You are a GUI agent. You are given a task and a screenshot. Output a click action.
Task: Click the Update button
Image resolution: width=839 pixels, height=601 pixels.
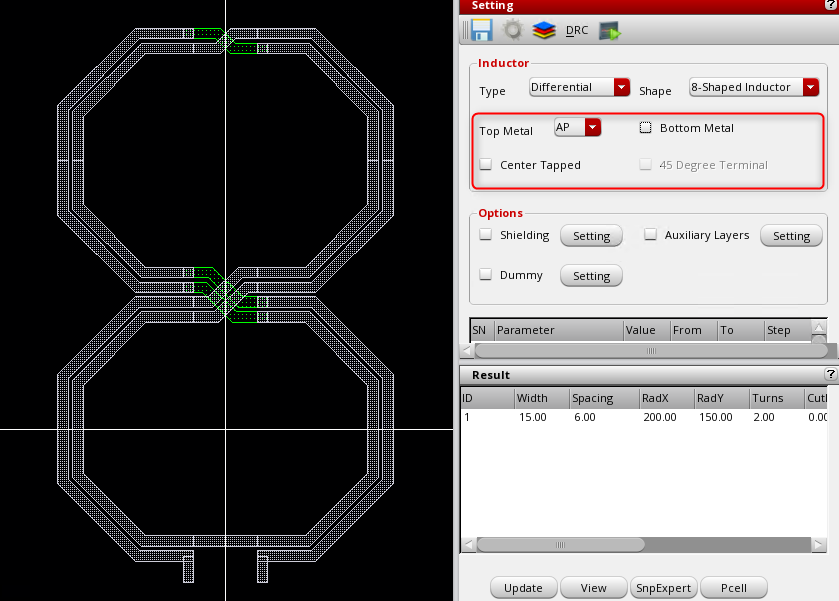coord(523,588)
